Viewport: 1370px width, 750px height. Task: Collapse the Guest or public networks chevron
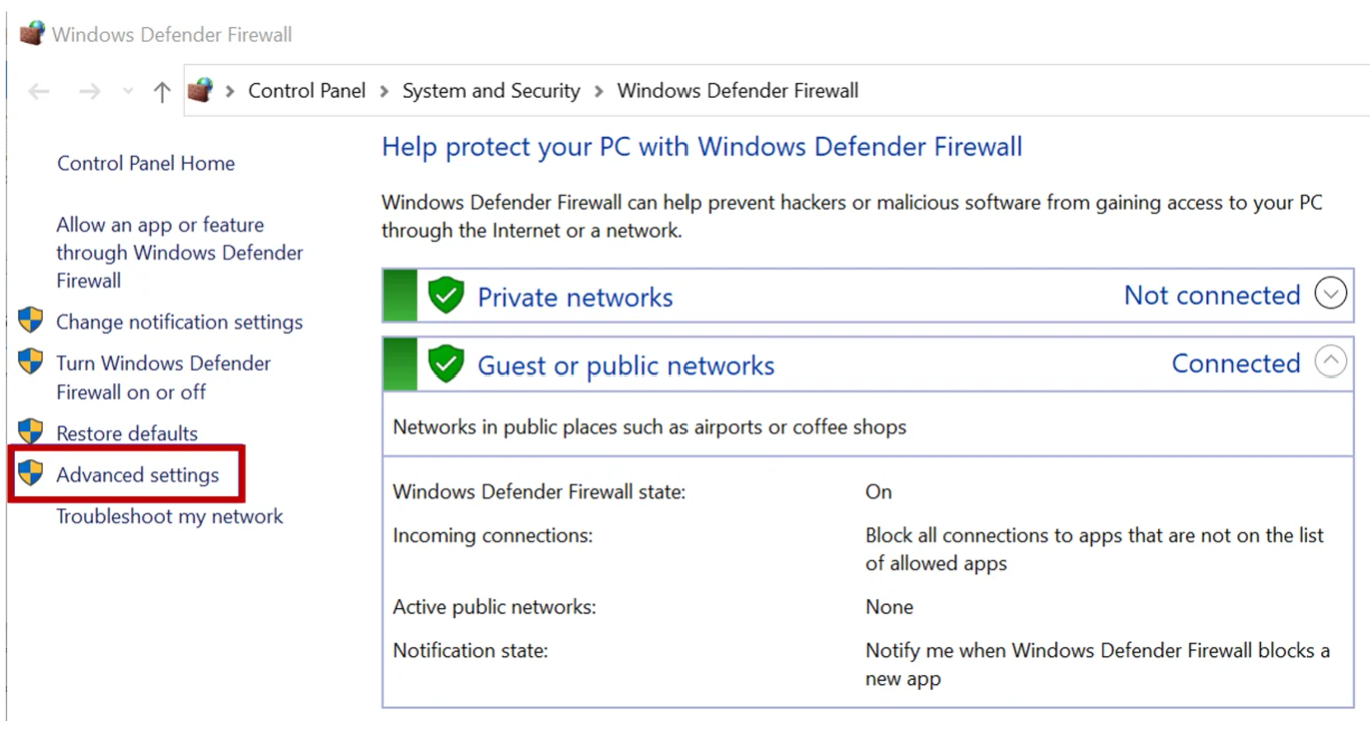click(x=1331, y=361)
